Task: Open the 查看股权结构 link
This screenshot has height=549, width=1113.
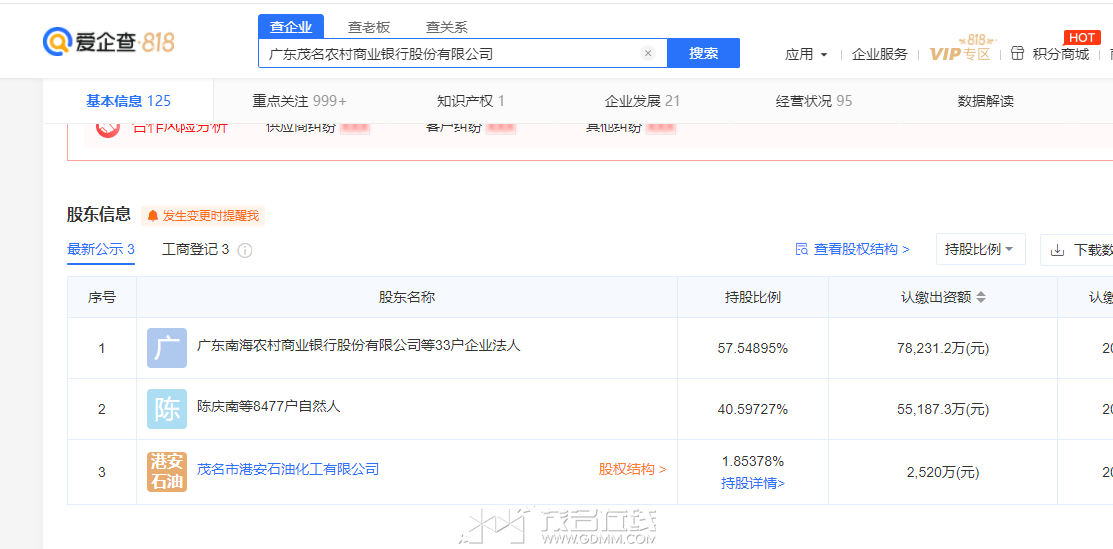Action: 861,249
